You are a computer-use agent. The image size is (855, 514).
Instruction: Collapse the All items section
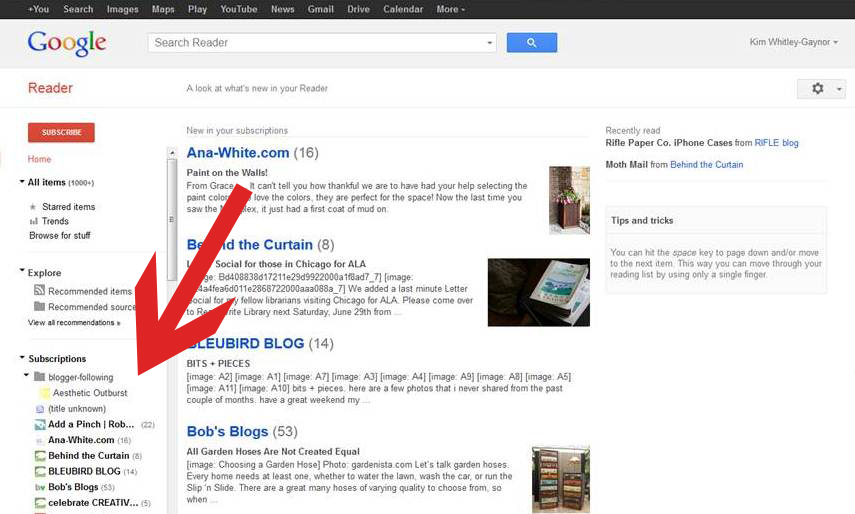[x=22, y=182]
